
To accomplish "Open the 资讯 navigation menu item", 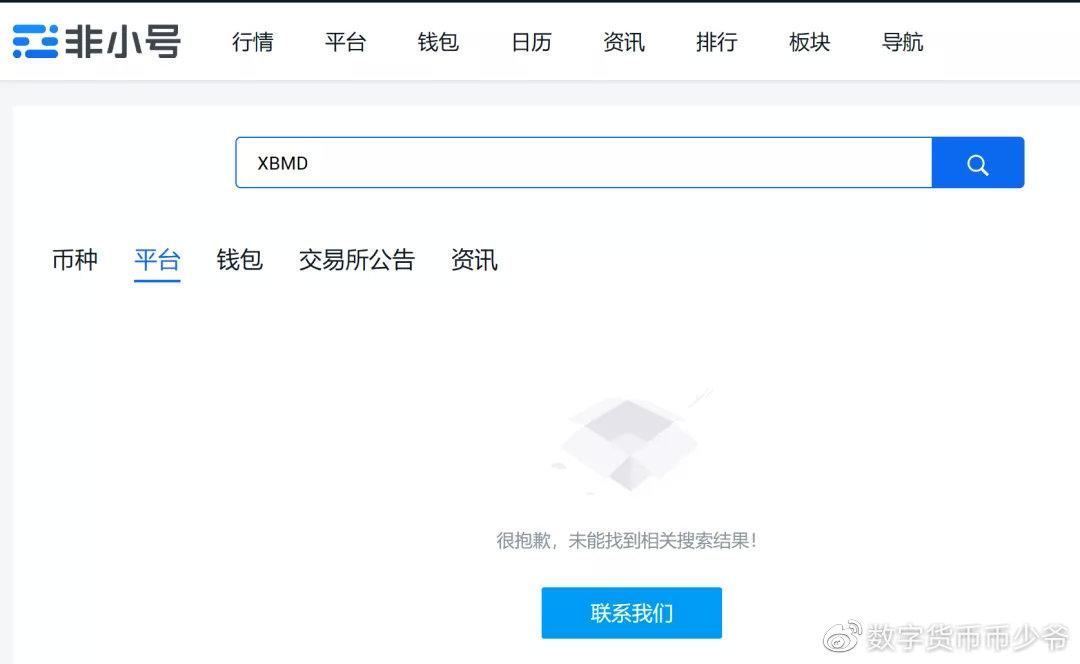I will point(623,42).
